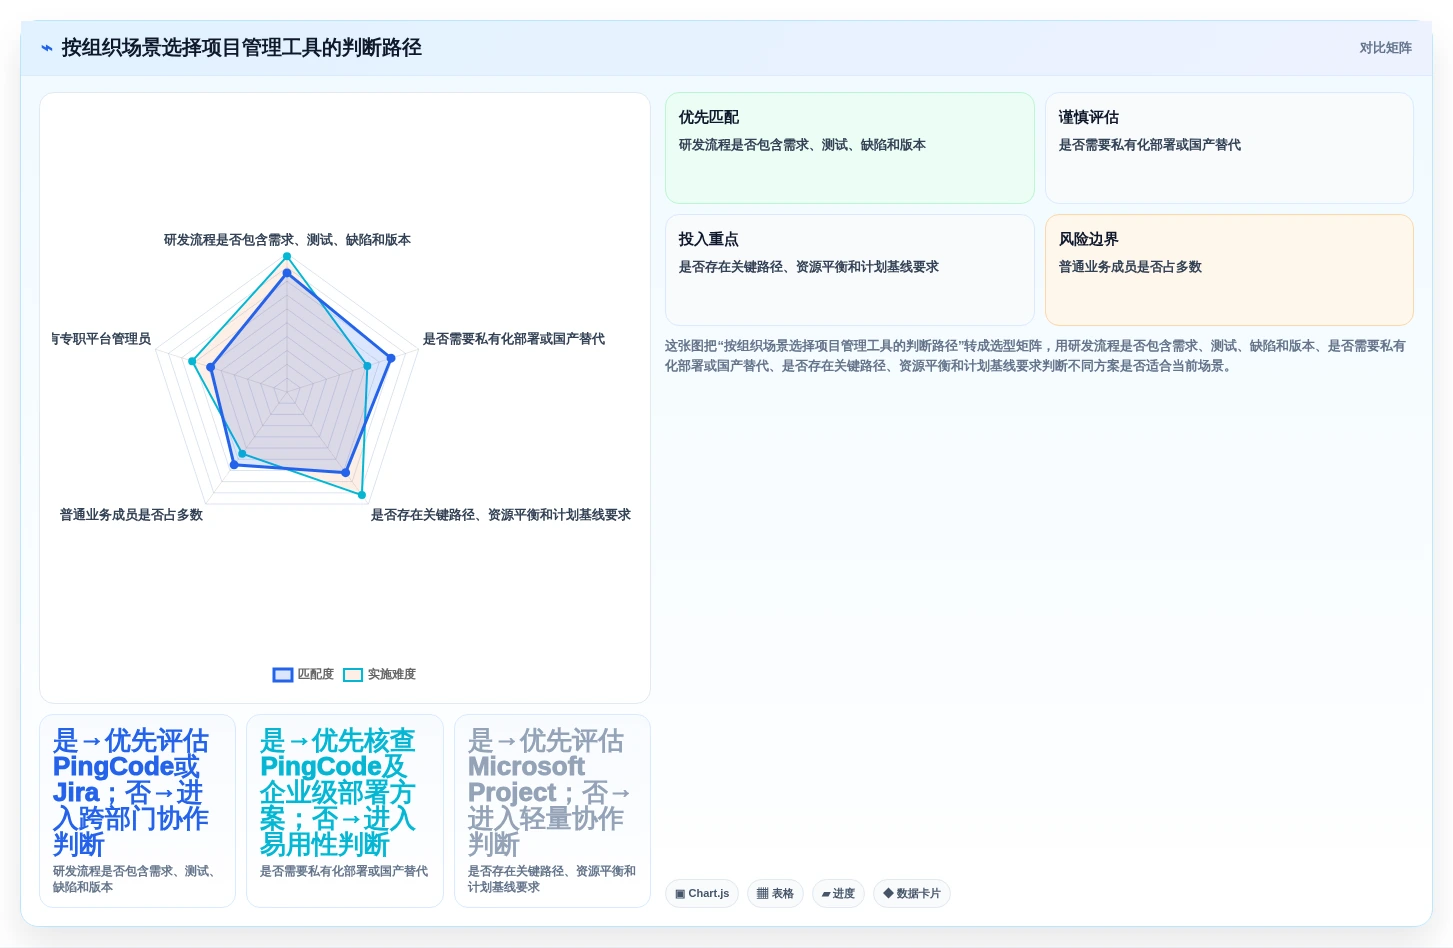This screenshot has width=1453, height=948.
Task: Click the radar axis label 普通业务成员是否占多数
Action: point(131,515)
